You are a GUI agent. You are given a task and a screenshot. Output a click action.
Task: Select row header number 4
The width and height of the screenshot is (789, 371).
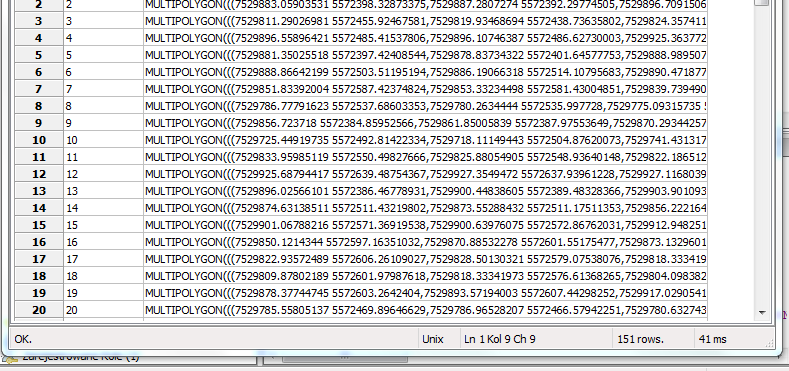click(39, 38)
